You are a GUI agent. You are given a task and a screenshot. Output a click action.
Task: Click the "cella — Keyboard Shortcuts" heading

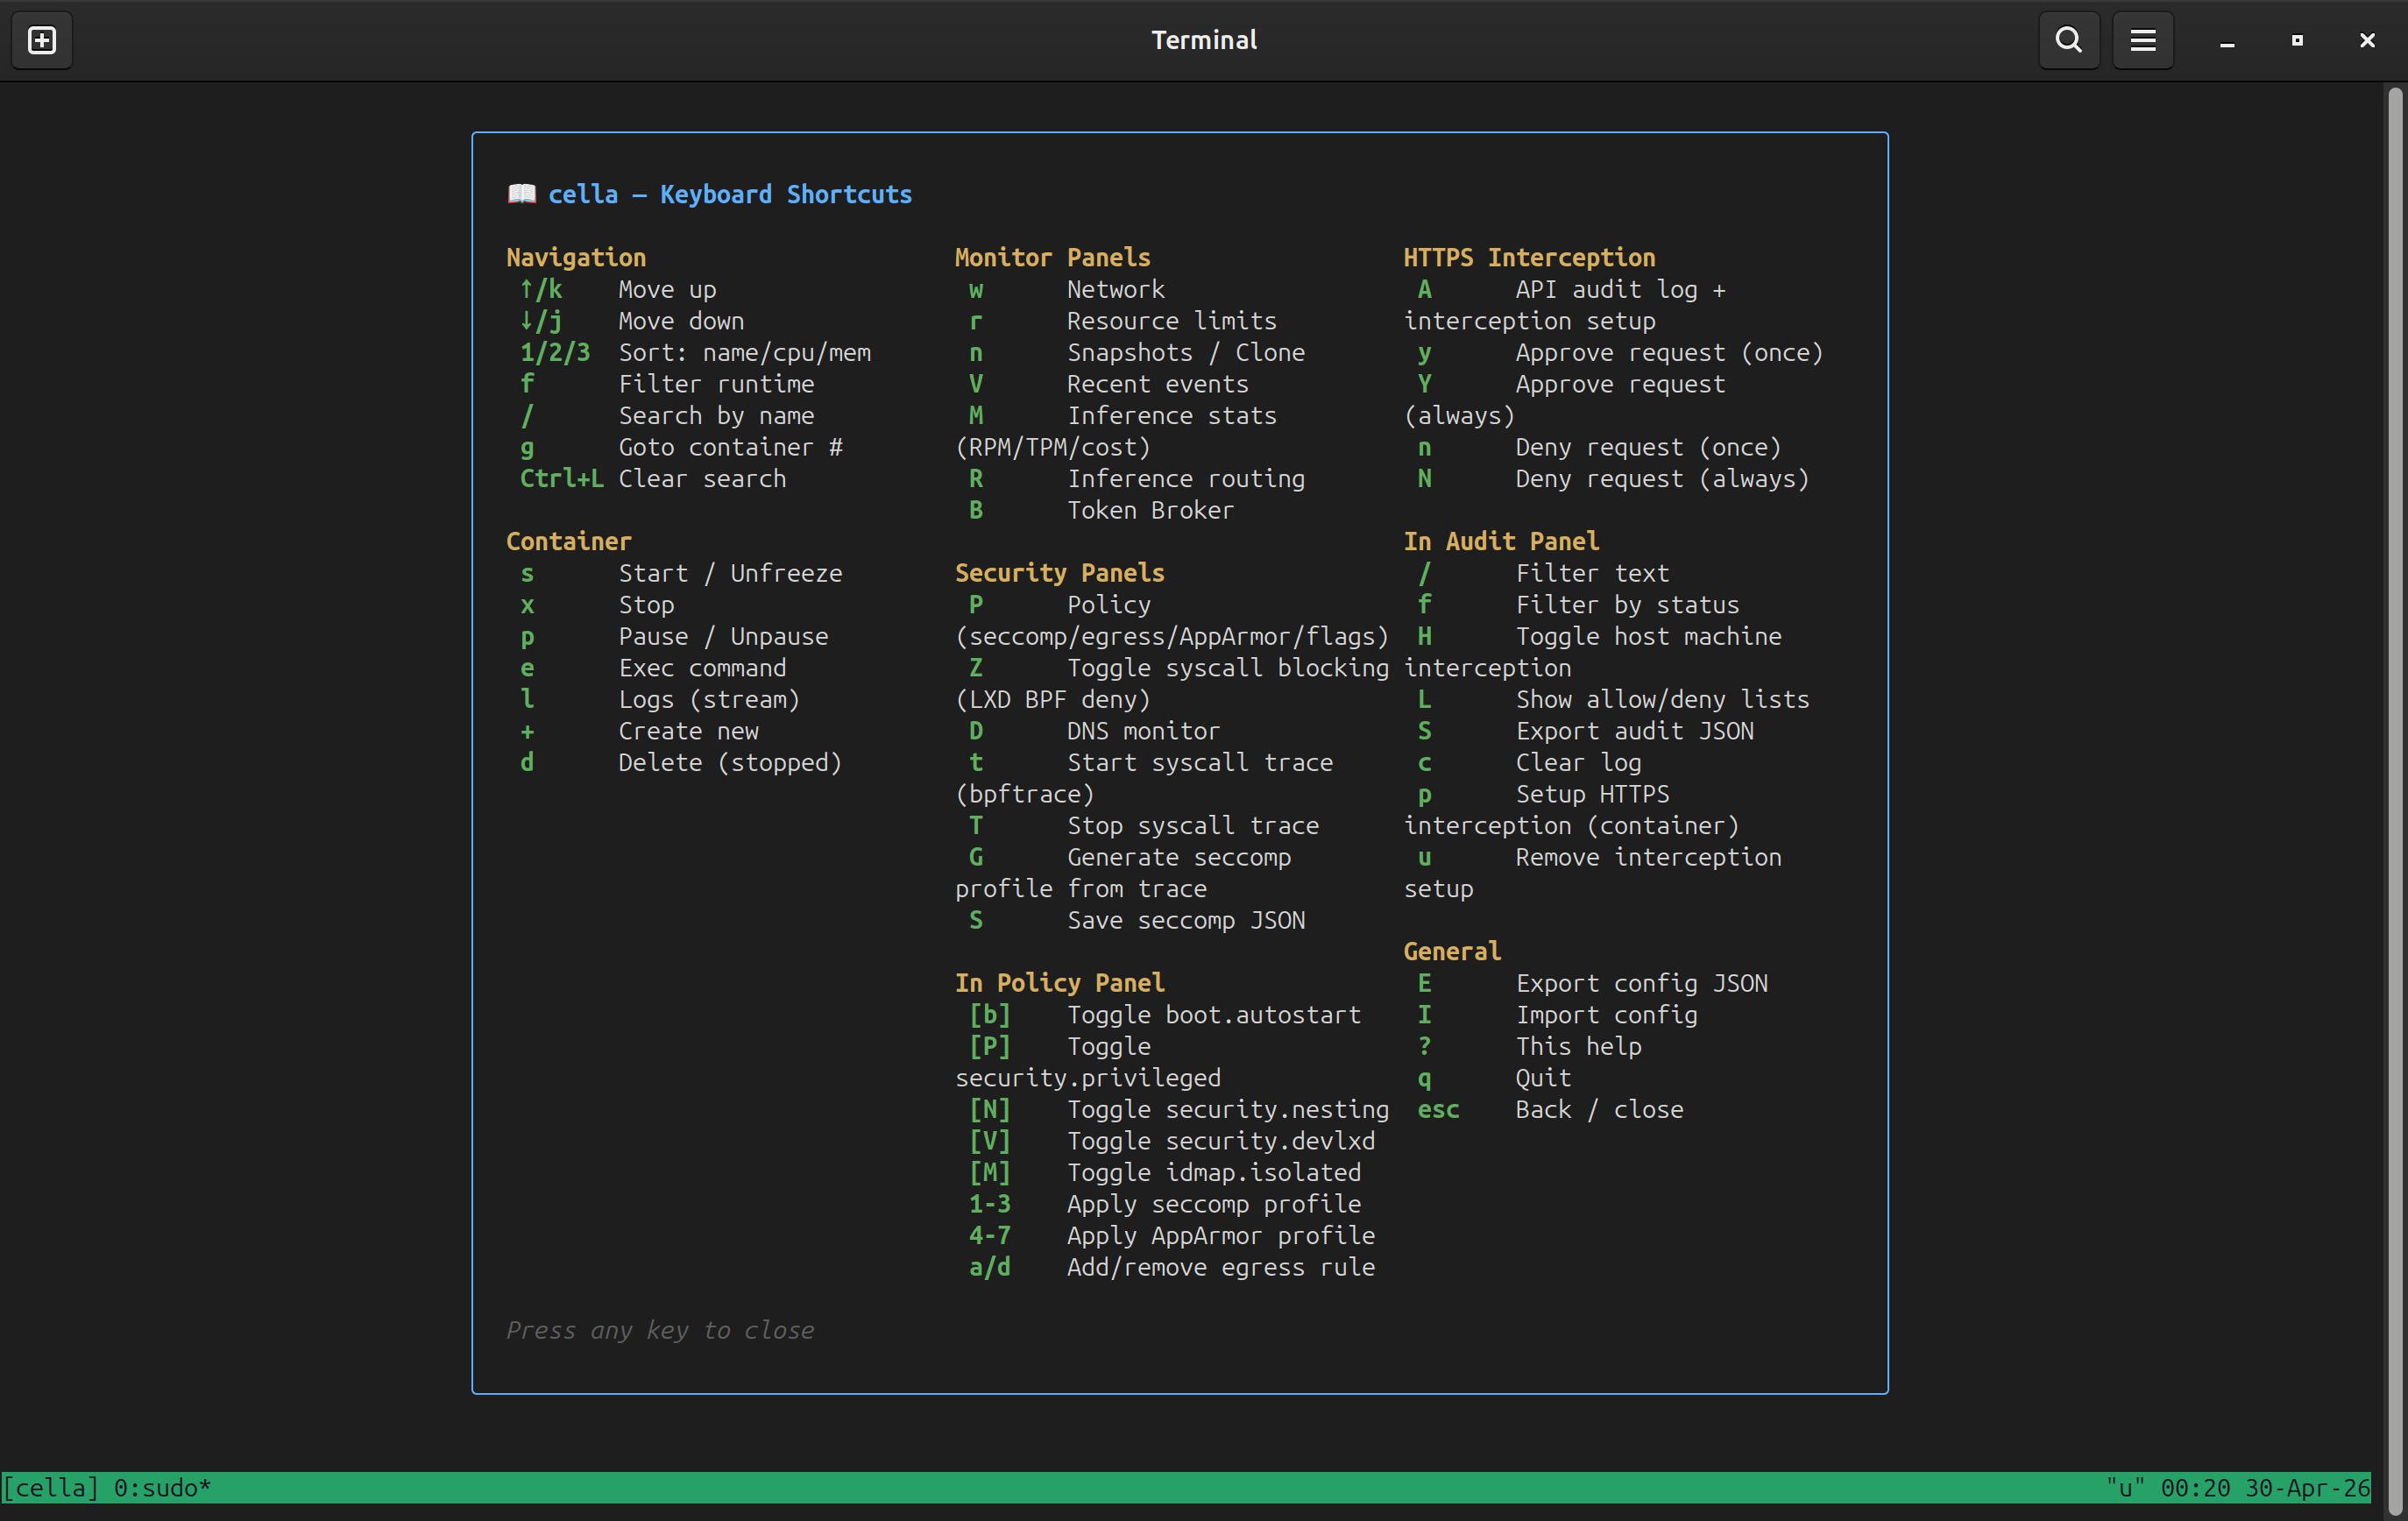[x=730, y=194]
